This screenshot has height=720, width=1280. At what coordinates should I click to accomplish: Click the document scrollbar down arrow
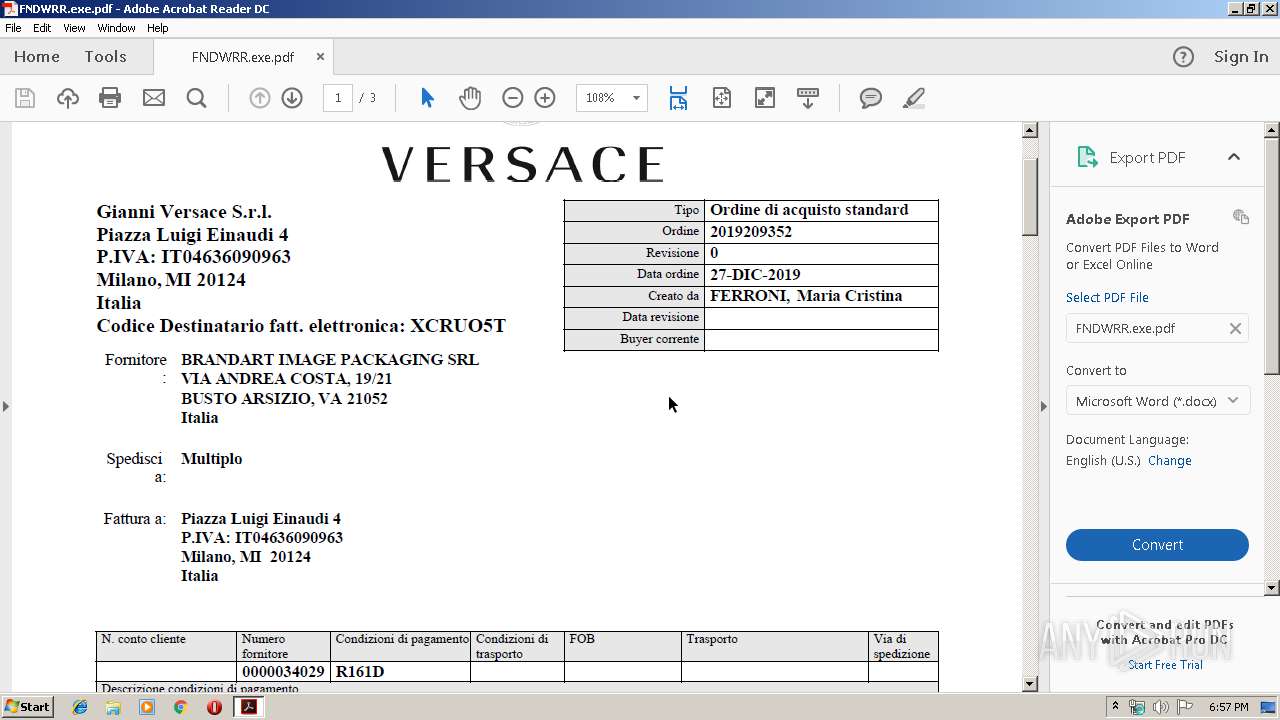(1030, 684)
